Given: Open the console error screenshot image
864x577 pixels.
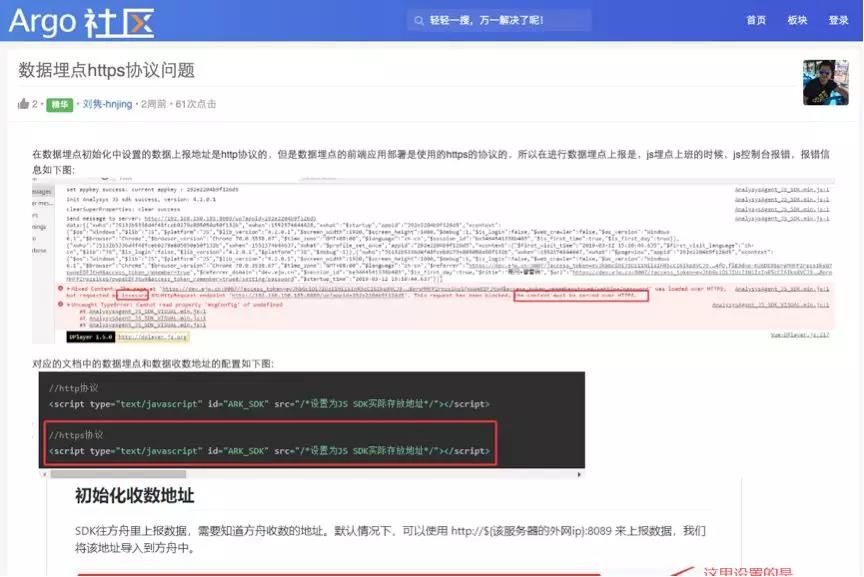Looking at the screenshot, I should tap(433, 262).
